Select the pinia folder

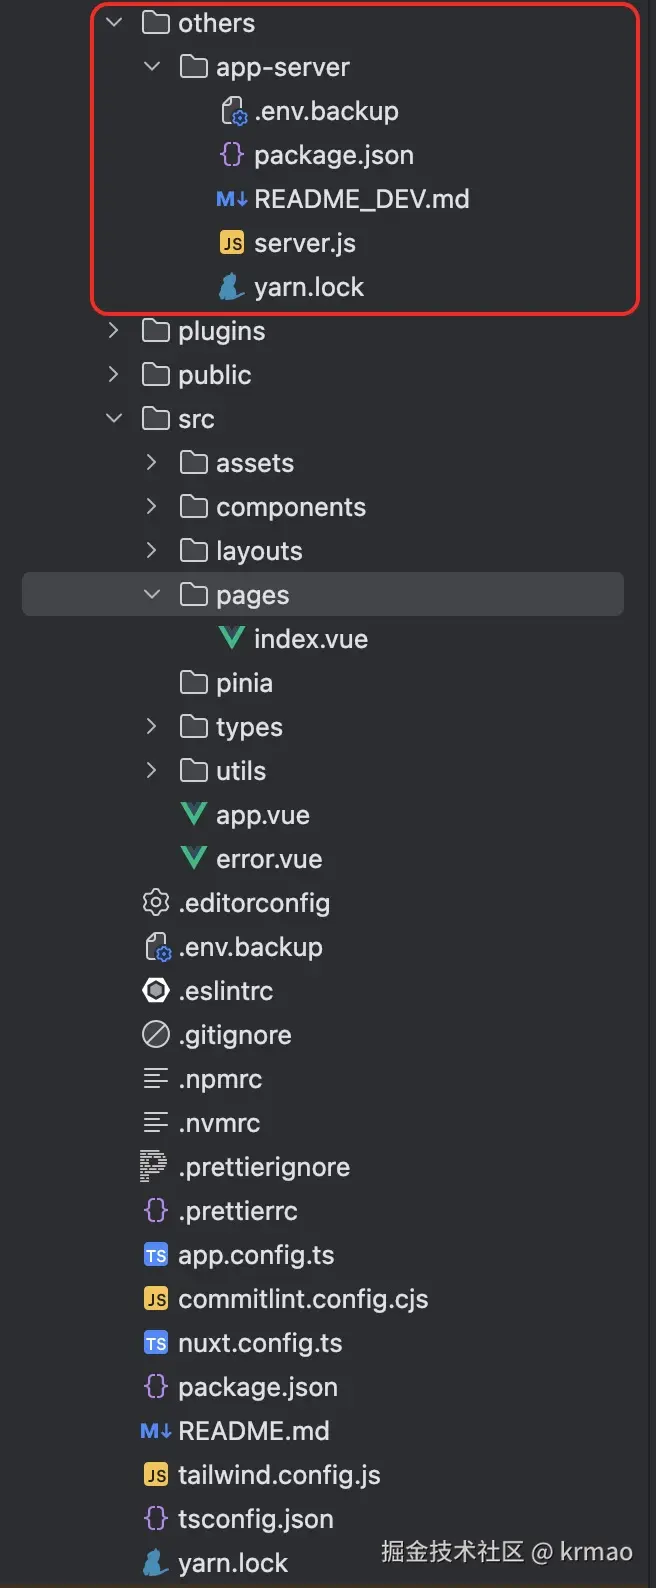point(244,683)
